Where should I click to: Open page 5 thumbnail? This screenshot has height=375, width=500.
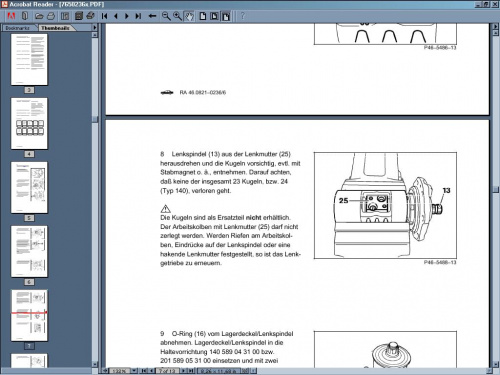29,187
